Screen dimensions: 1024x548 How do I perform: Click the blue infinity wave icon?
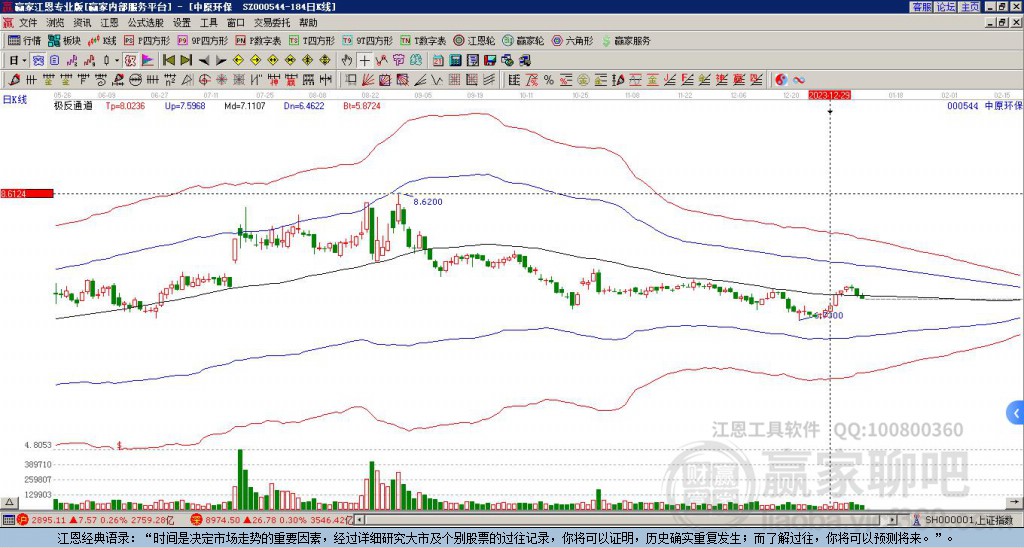tap(799, 80)
